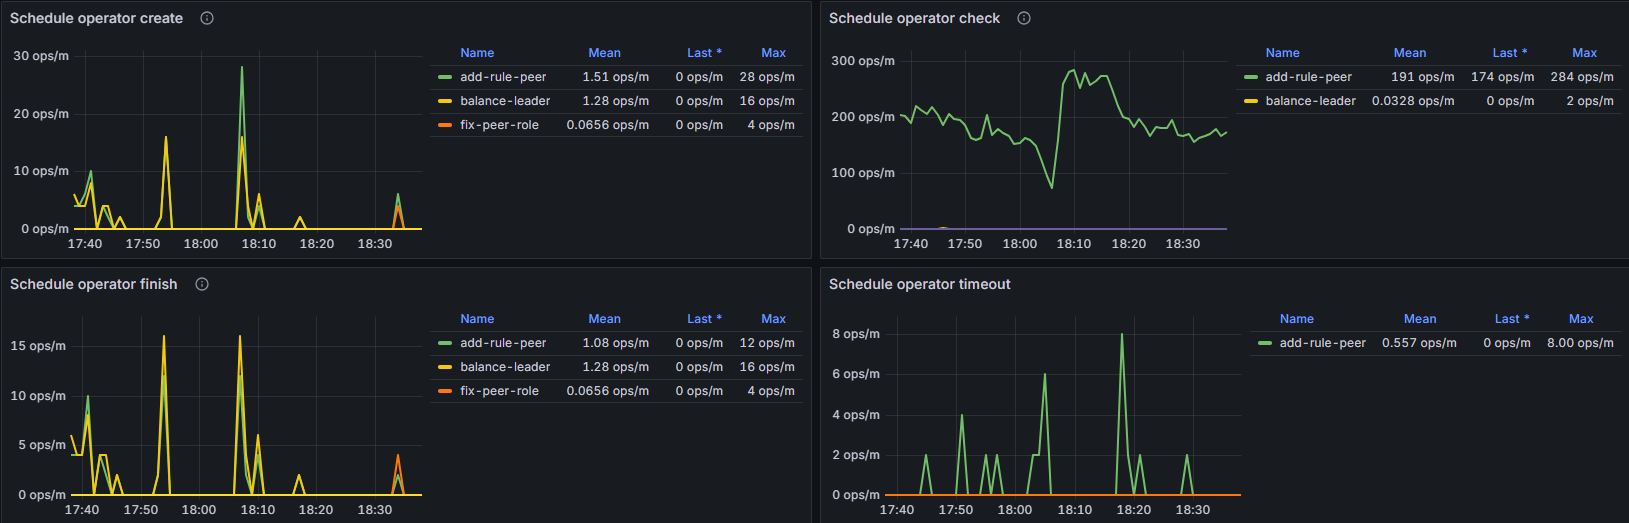Click the tallest green peak in timeout graph
The height and width of the screenshot is (523, 1629).
click(x=1122, y=335)
